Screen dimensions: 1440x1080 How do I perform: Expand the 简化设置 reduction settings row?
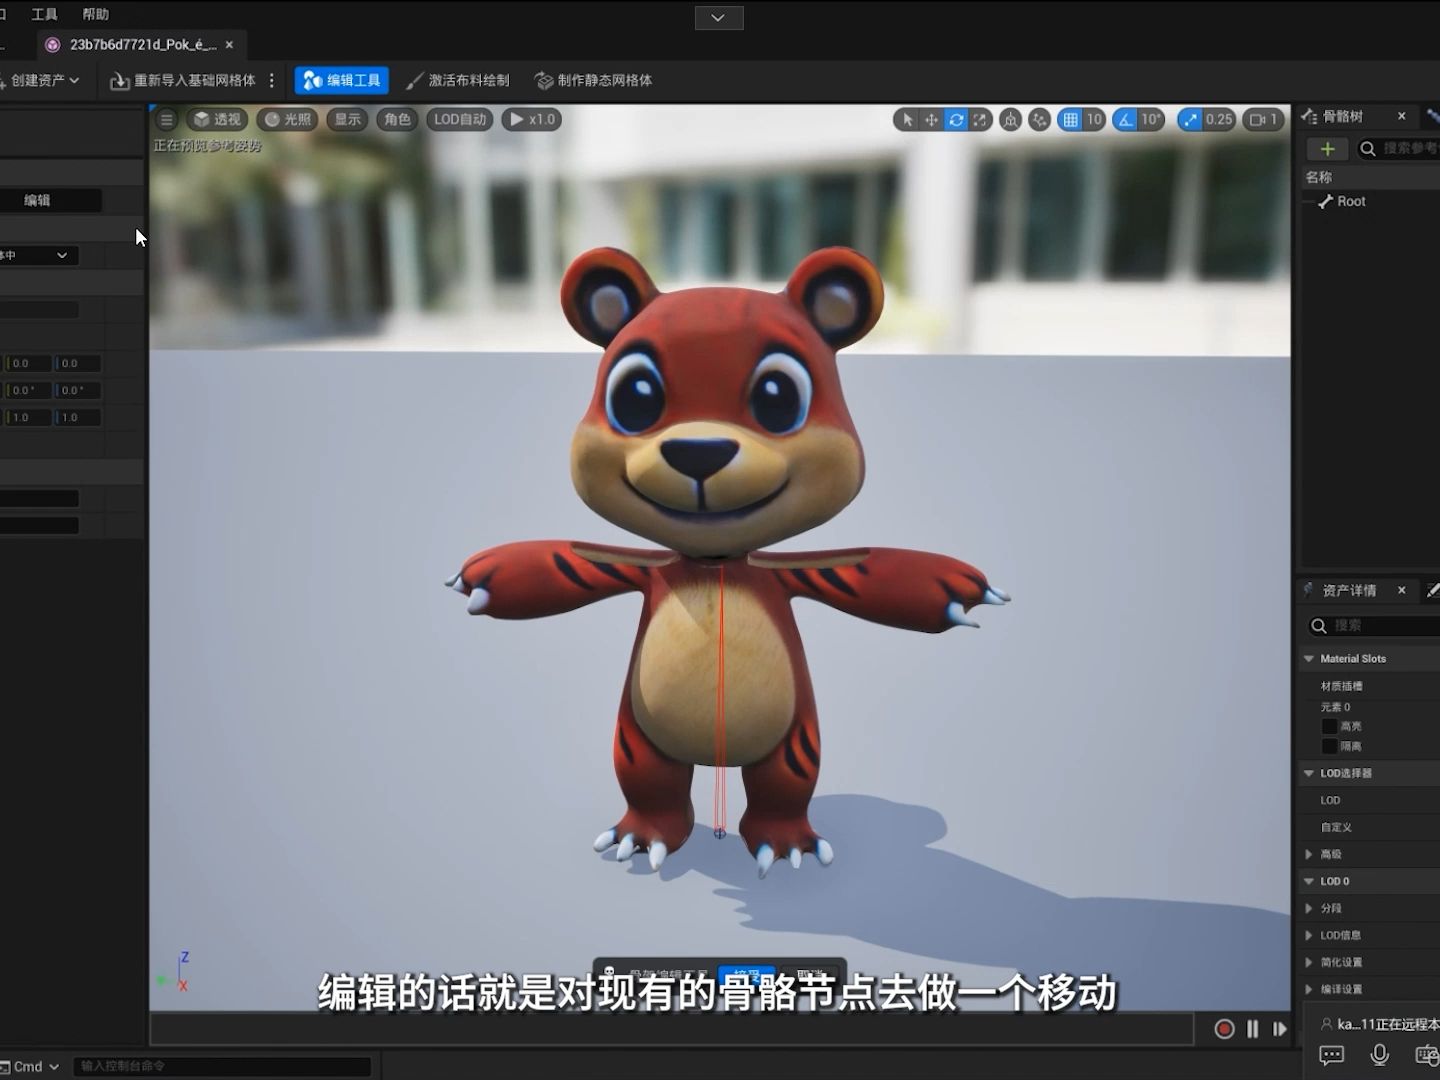coord(1309,963)
